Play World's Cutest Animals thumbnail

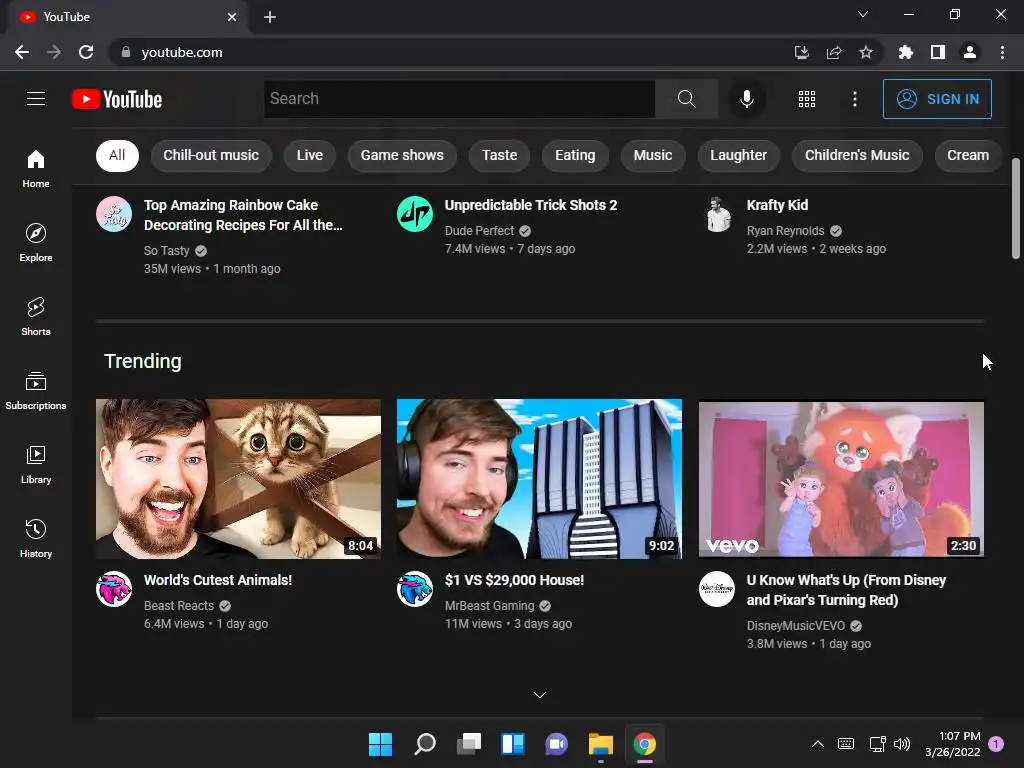pyautogui.click(x=238, y=479)
